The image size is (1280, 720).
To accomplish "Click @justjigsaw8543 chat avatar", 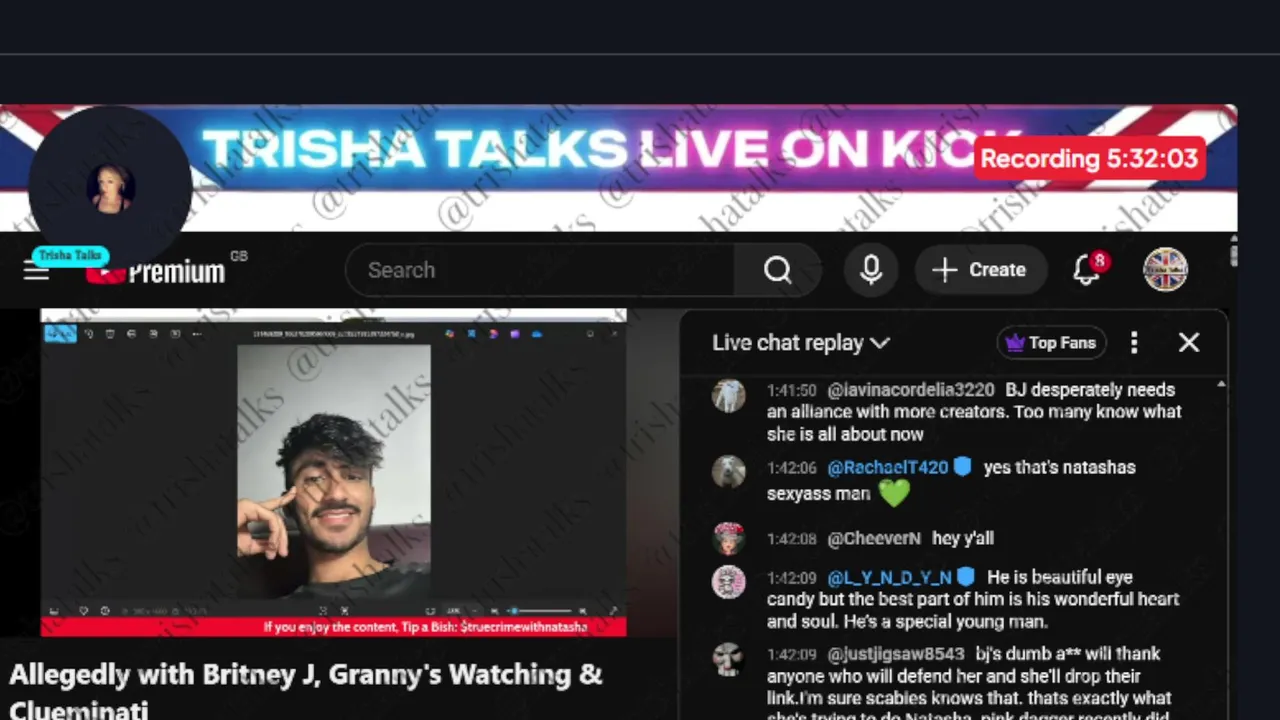I will coord(728,660).
